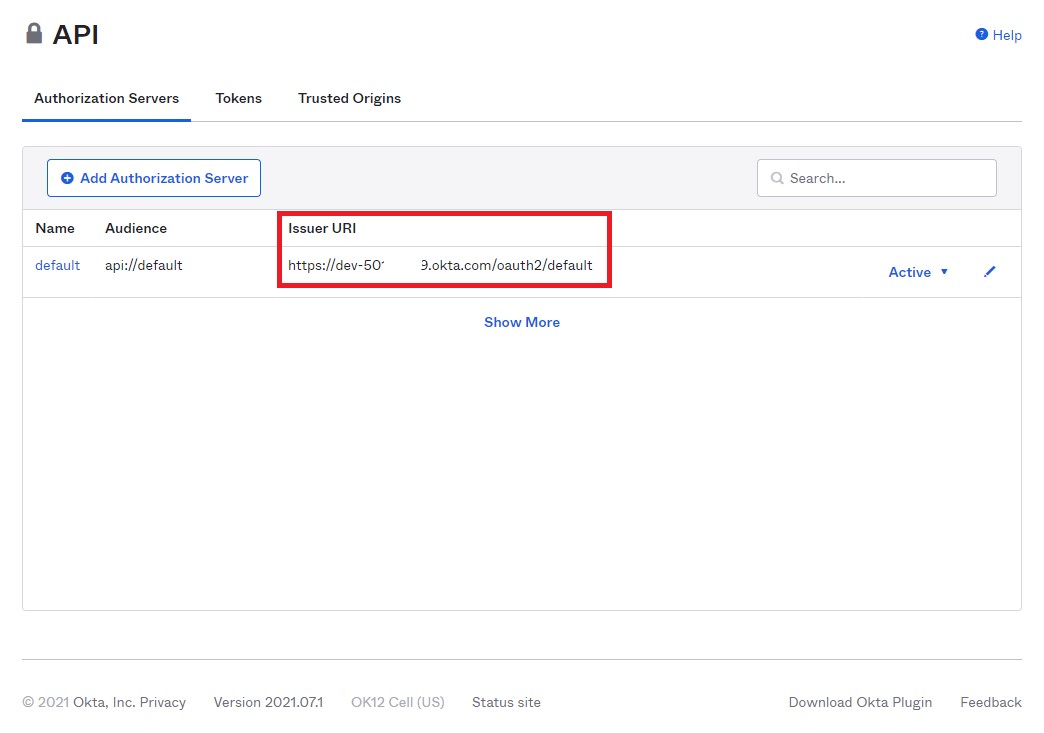Open the Trusted Origins tab
1044x733 pixels.
(x=349, y=98)
